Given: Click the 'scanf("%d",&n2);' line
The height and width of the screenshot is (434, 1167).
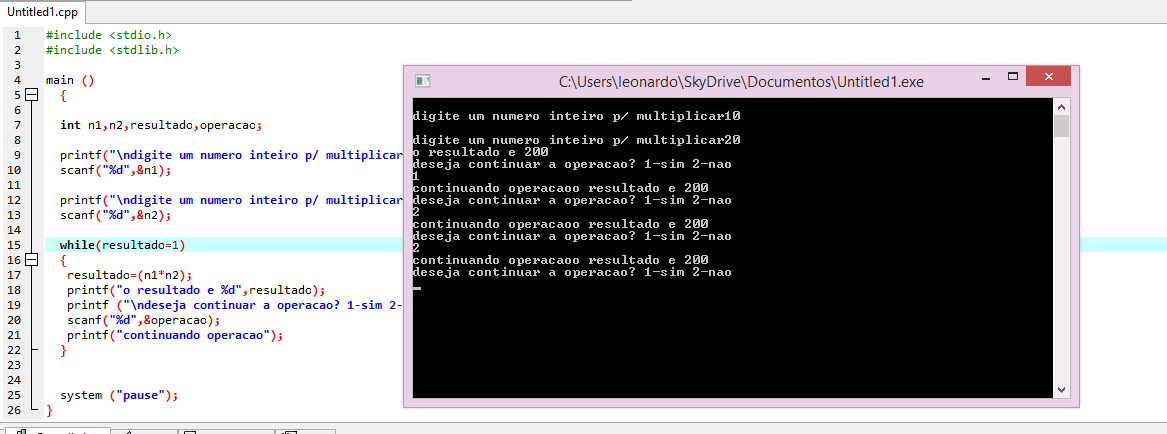Looking at the screenshot, I should [115, 215].
